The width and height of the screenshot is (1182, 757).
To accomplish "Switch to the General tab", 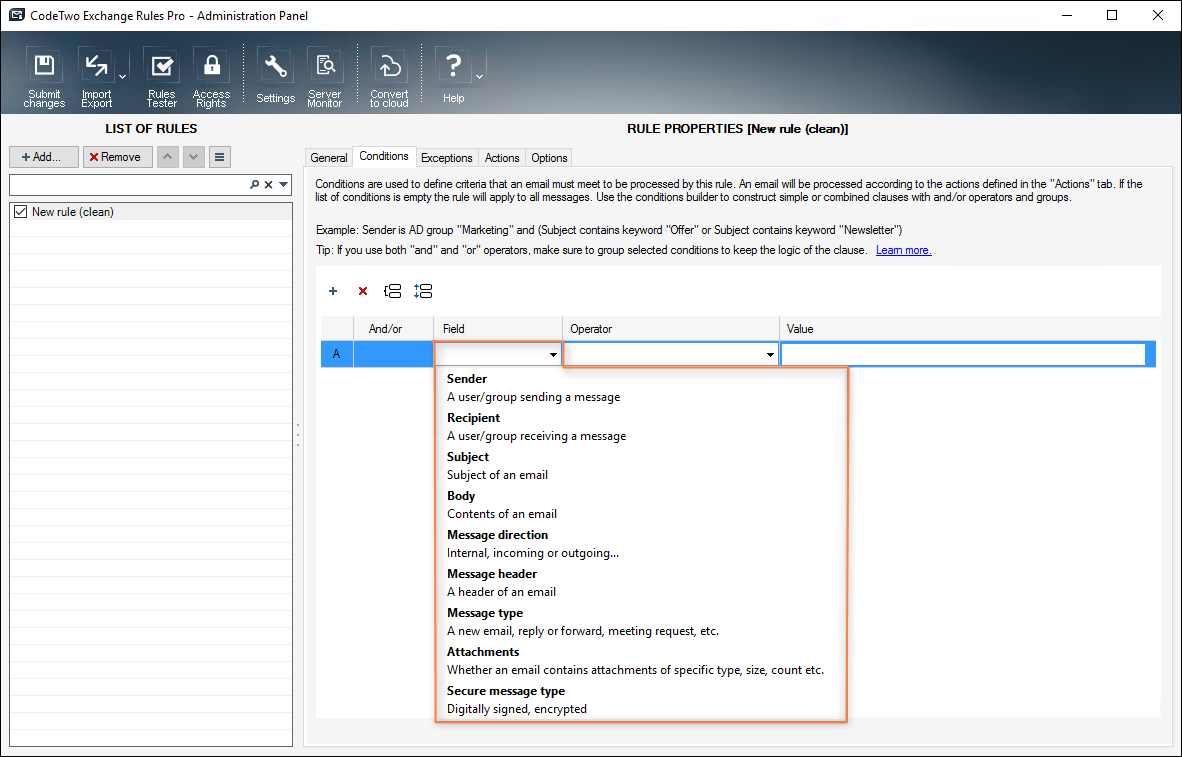I will pyautogui.click(x=329, y=158).
